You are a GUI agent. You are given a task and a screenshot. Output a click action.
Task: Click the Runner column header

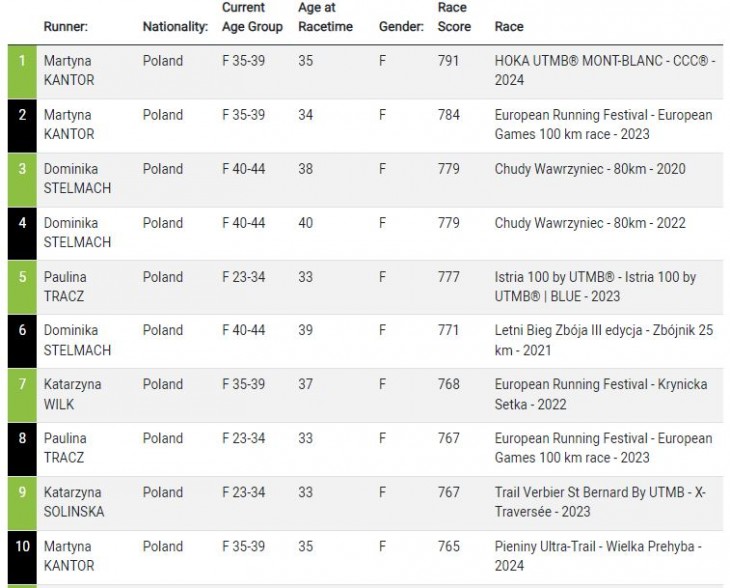[x=66, y=27]
